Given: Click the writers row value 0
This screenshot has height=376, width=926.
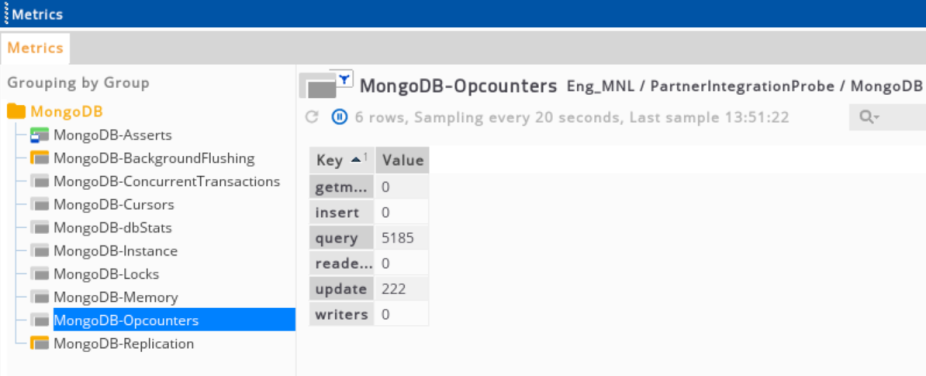Looking at the screenshot, I should coord(402,314).
